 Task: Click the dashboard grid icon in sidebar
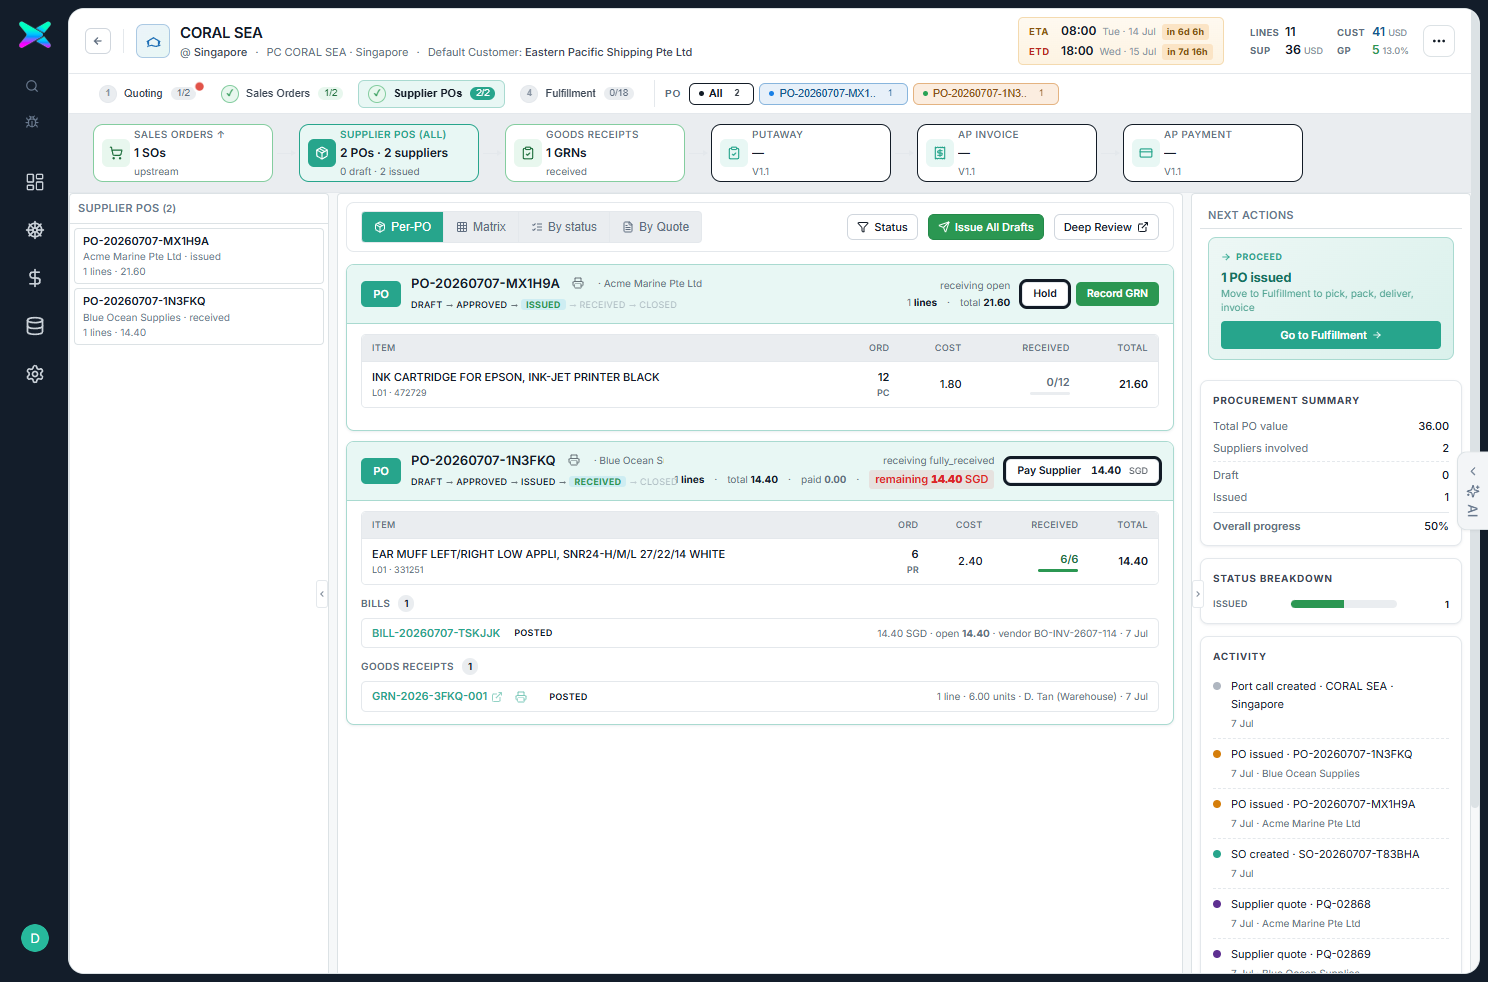click(35, 182)
